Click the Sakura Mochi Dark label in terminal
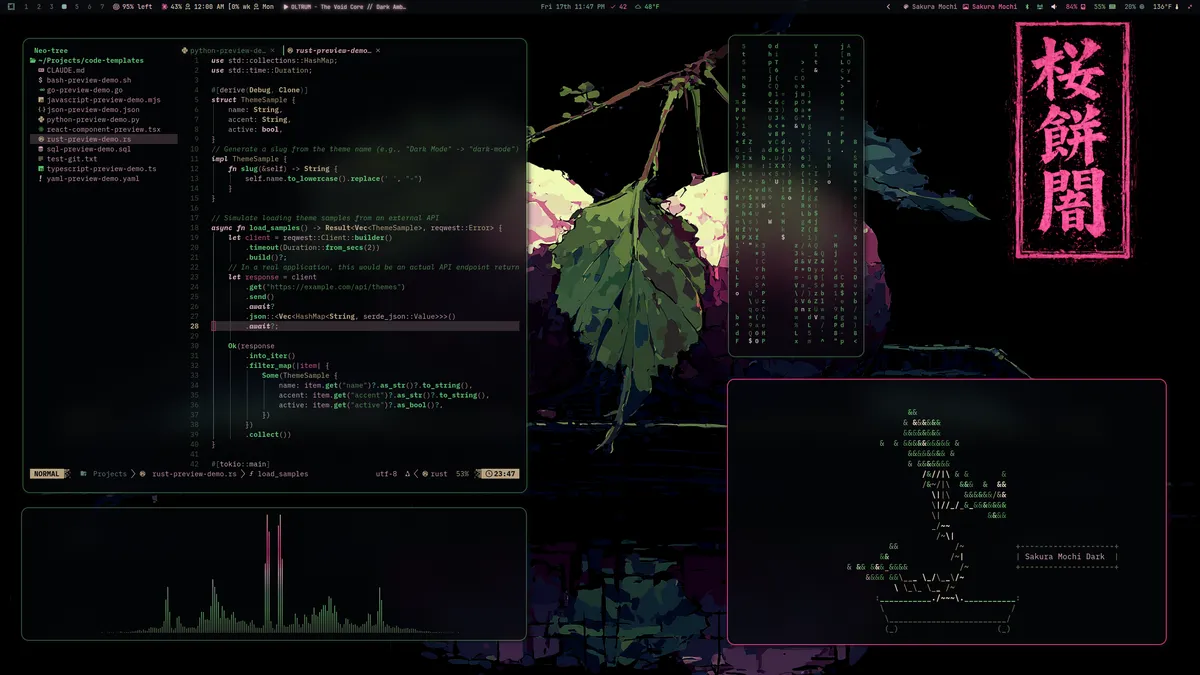 (x=1066, y=556)
